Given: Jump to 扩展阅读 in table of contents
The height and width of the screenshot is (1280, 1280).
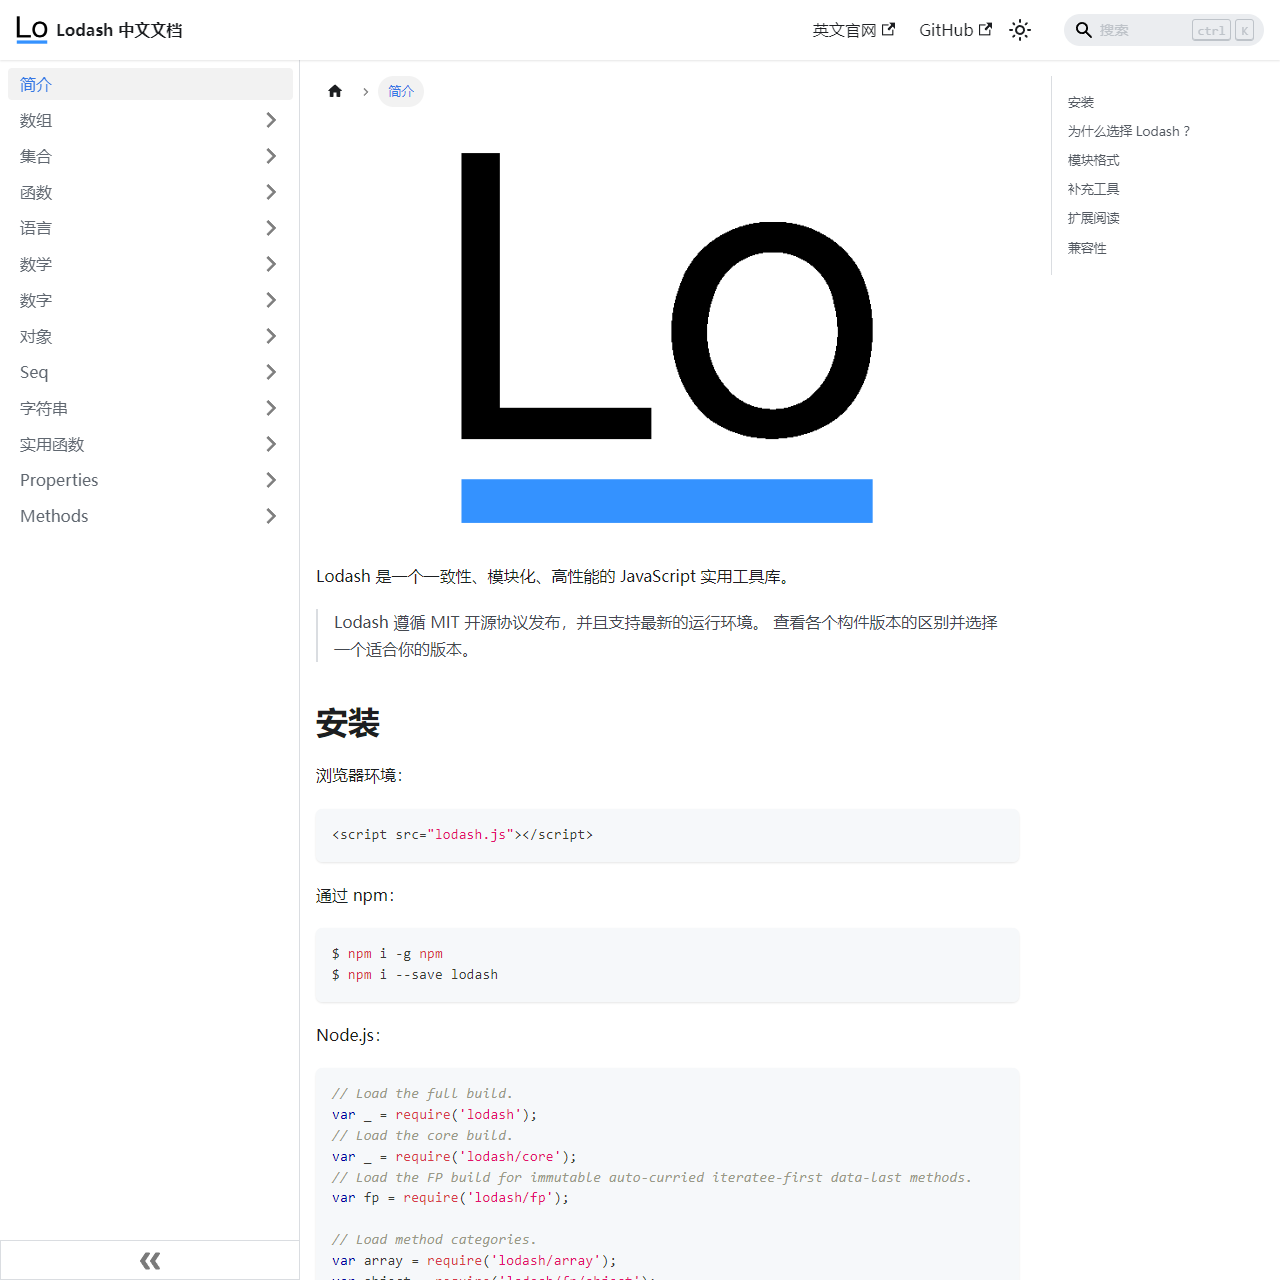Looking at the screenshot, I should tap(1094, 218).
